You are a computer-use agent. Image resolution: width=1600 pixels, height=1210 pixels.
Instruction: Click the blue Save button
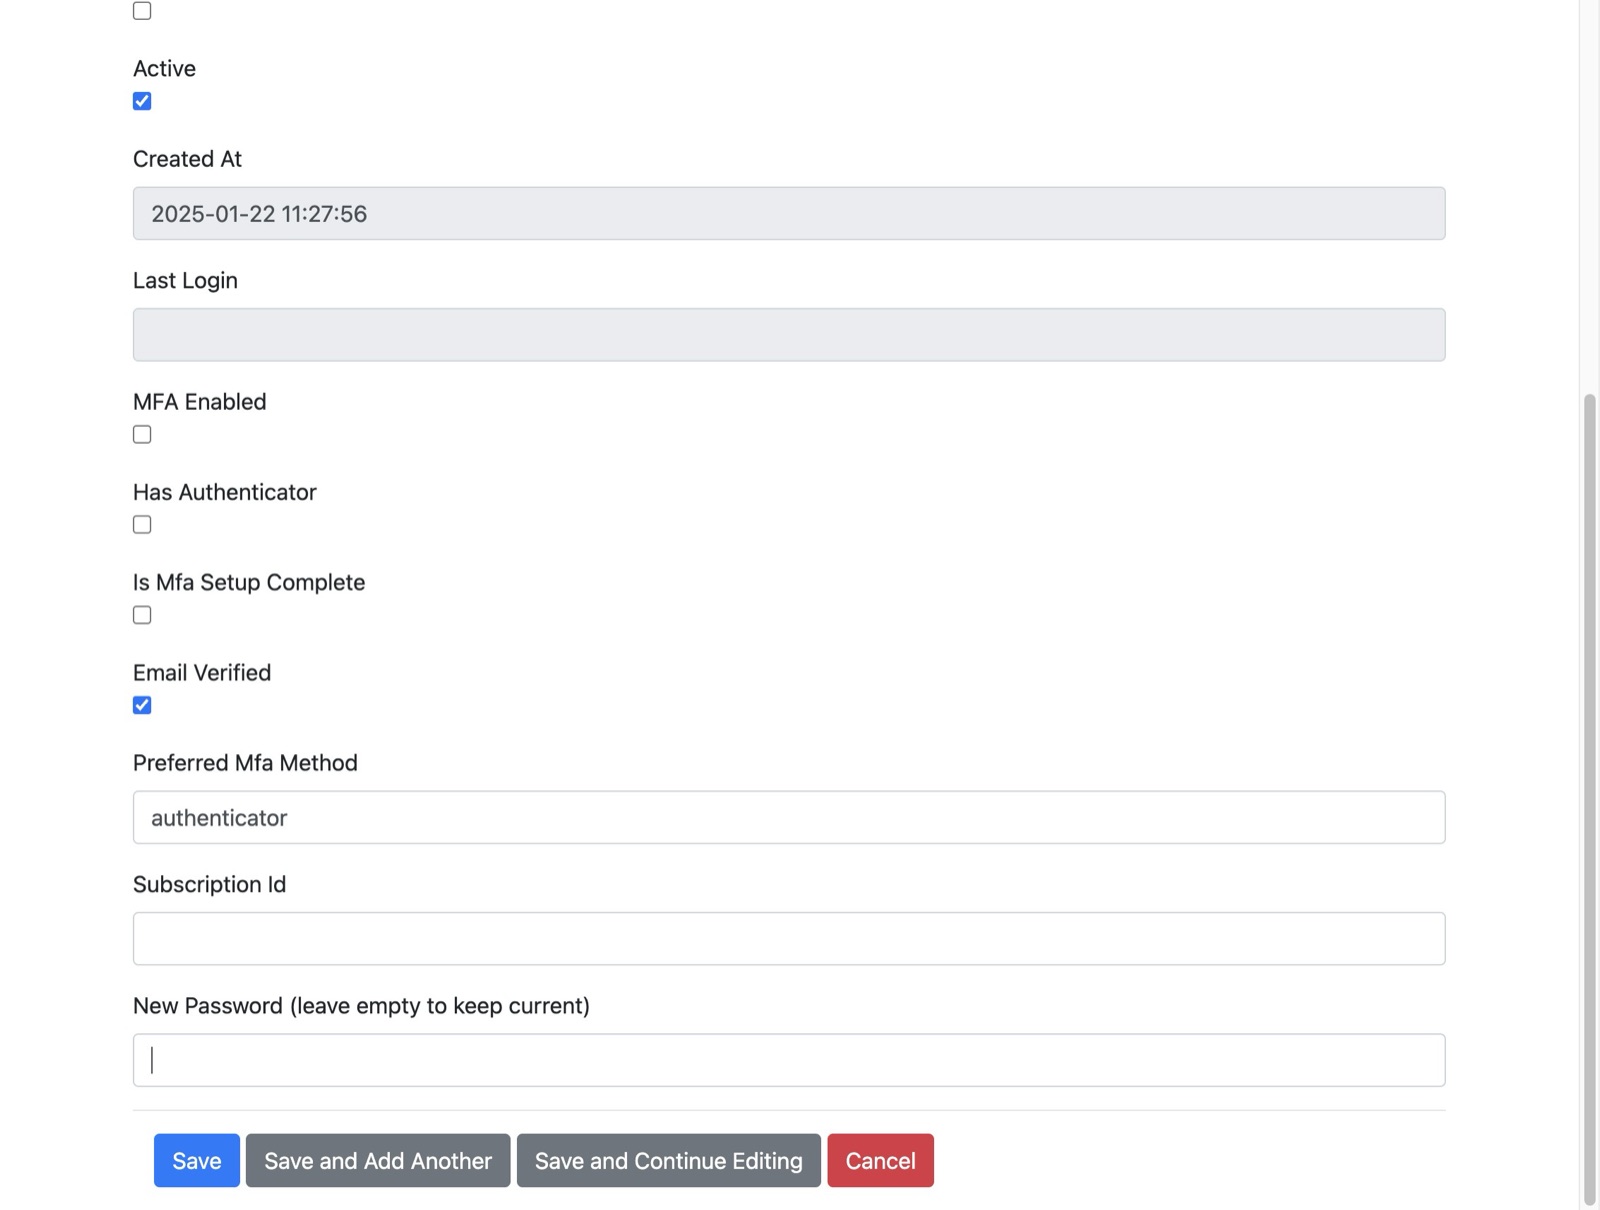197,1160
